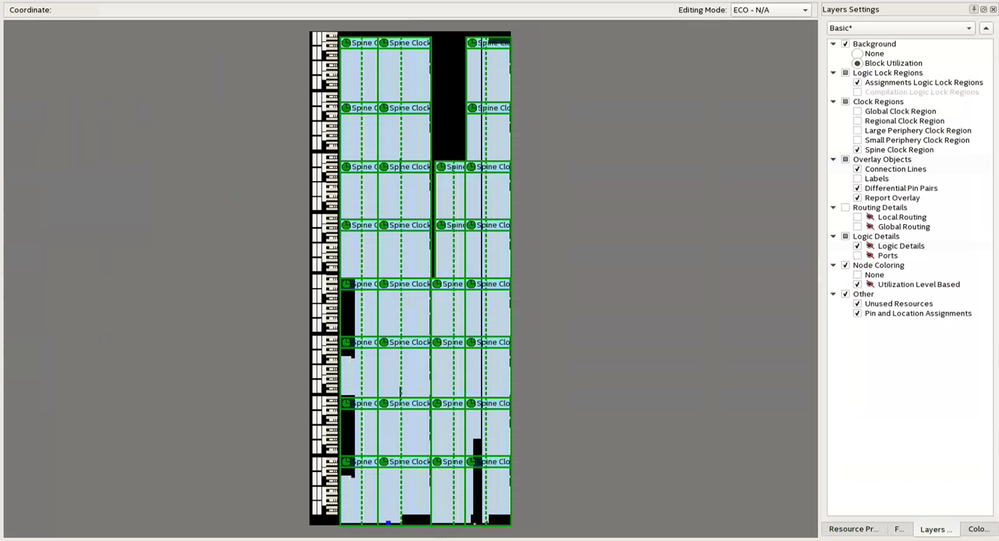
Task: Click the Layers Settings panel title
Action: pos(851,10)
